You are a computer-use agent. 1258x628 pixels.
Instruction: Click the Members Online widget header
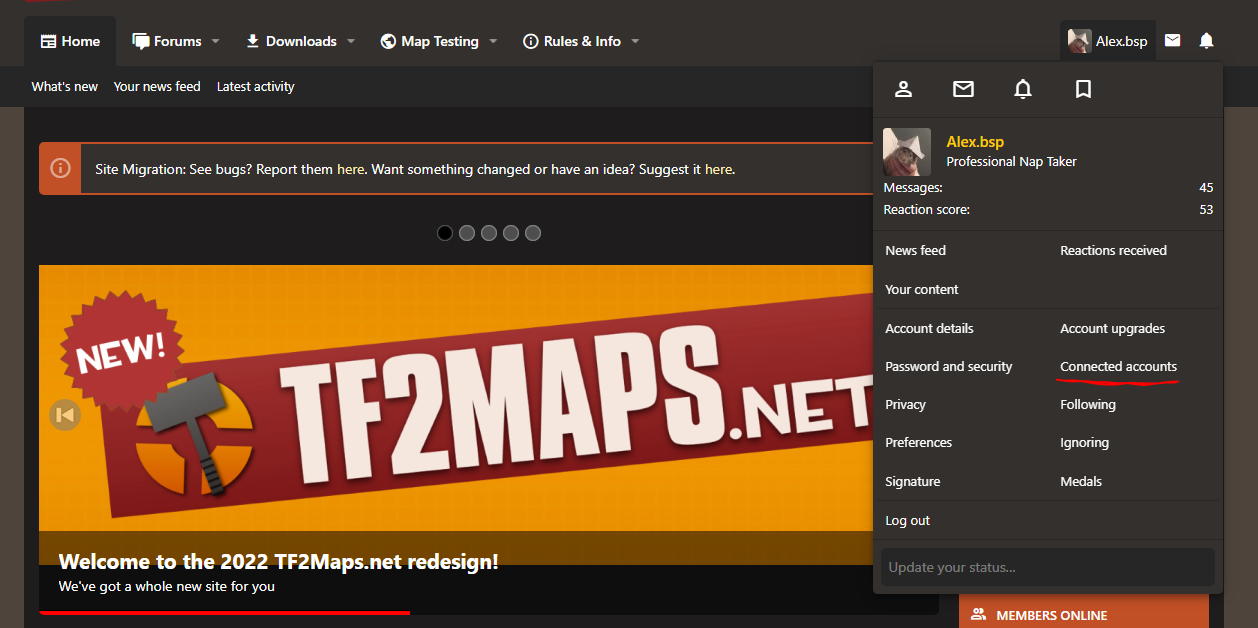[x=1084, y=613]
